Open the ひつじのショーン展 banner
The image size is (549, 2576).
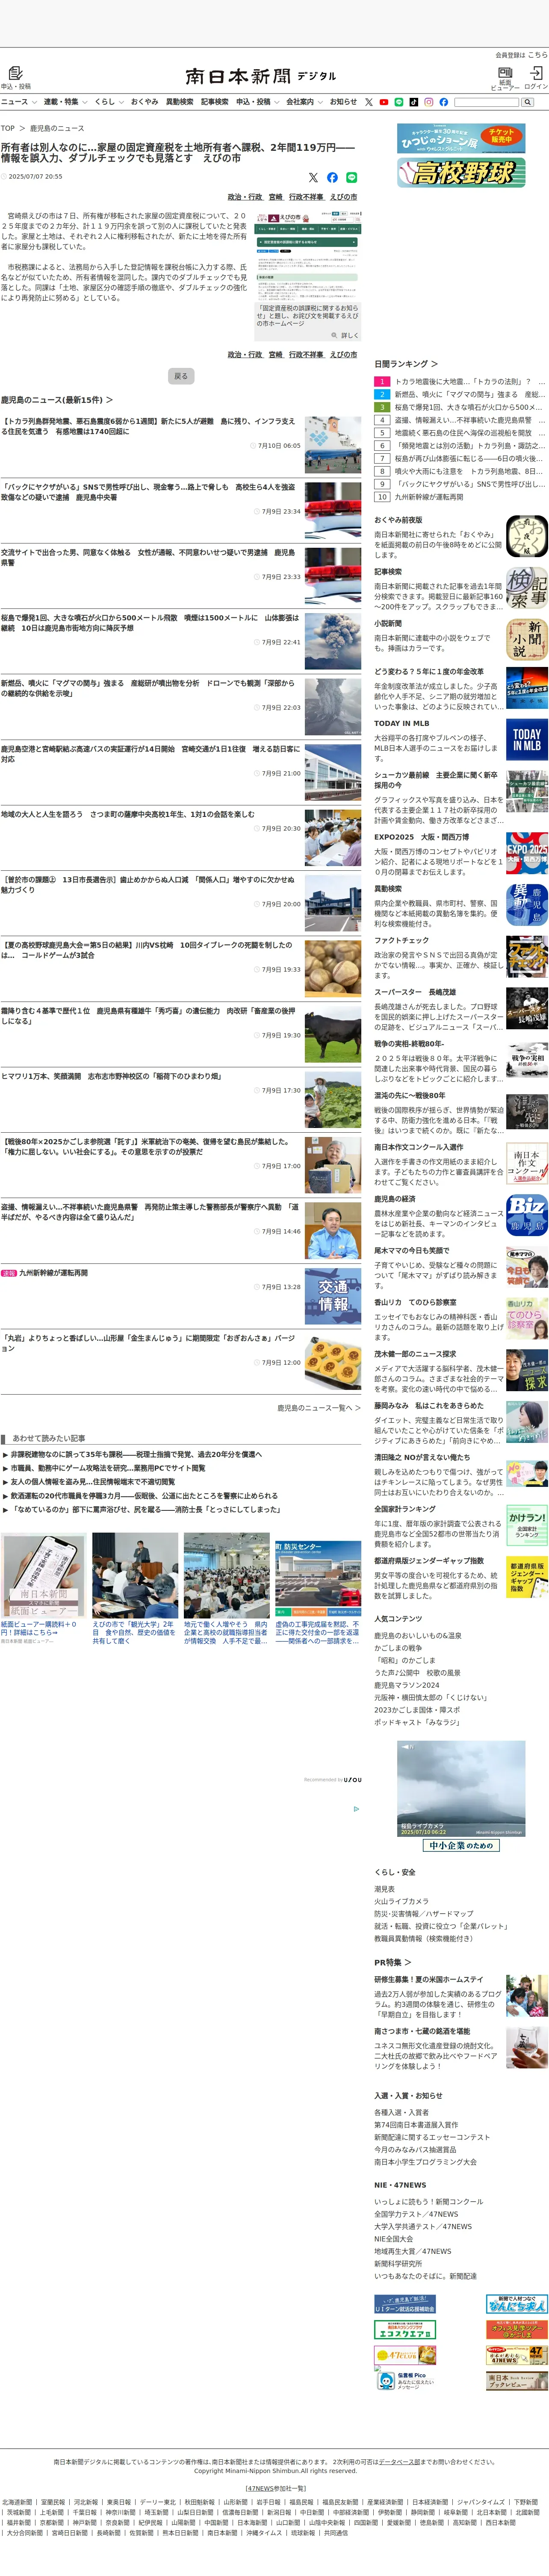[461, 137]
